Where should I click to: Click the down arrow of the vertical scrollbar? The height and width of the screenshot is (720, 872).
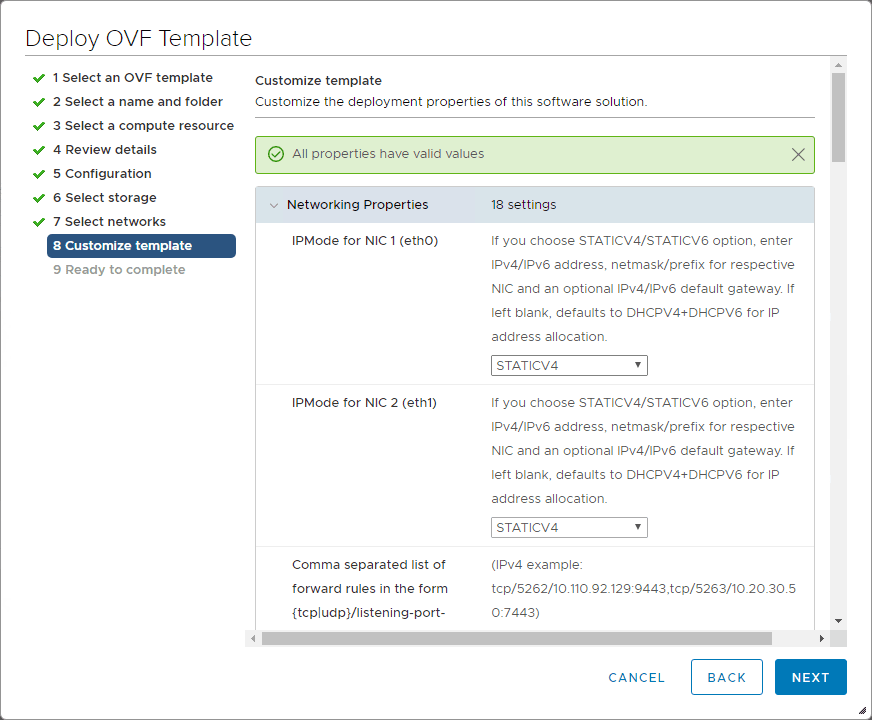point(839,621)
